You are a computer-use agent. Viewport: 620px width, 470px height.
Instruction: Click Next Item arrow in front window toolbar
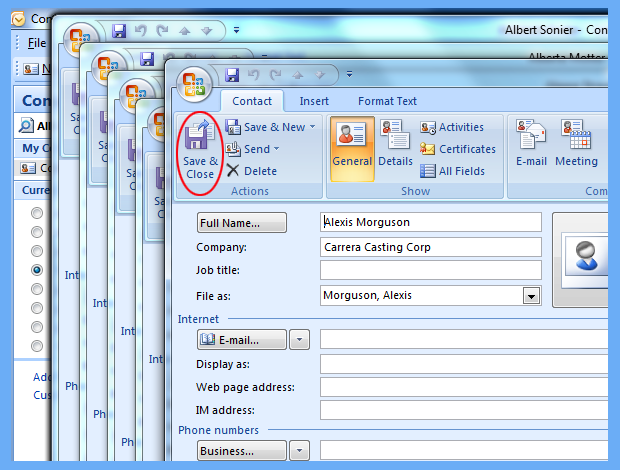[319, 75]
